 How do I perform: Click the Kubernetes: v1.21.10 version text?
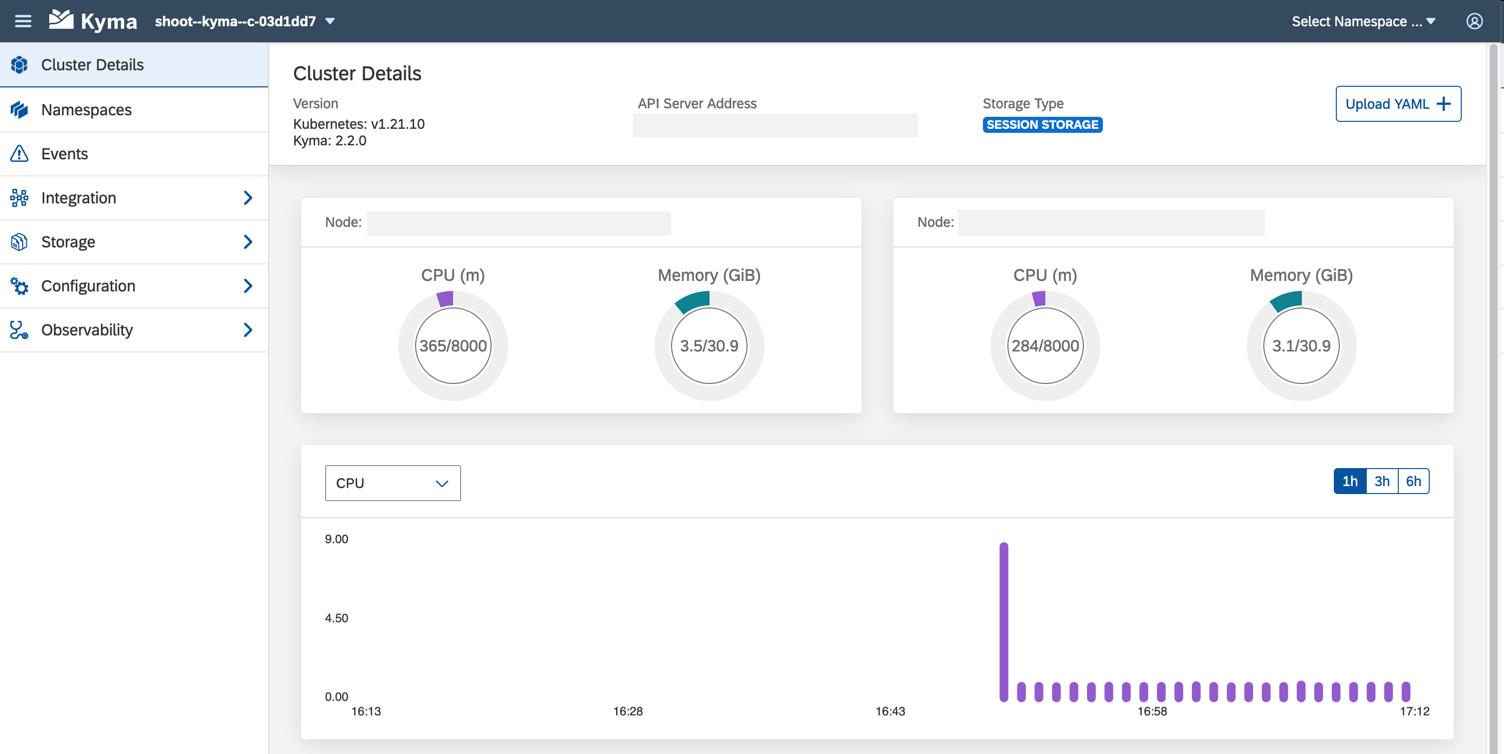tap(359, 124)
